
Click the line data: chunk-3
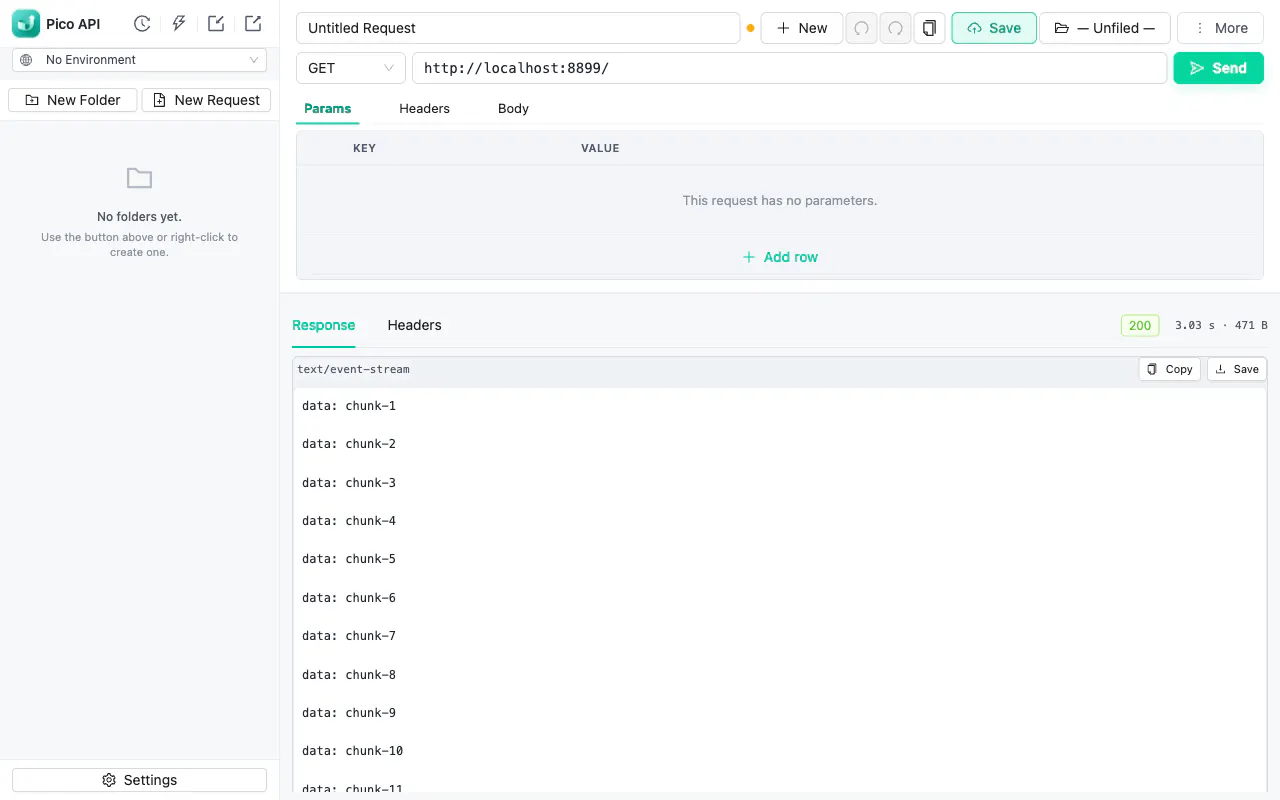pos(349,483)
